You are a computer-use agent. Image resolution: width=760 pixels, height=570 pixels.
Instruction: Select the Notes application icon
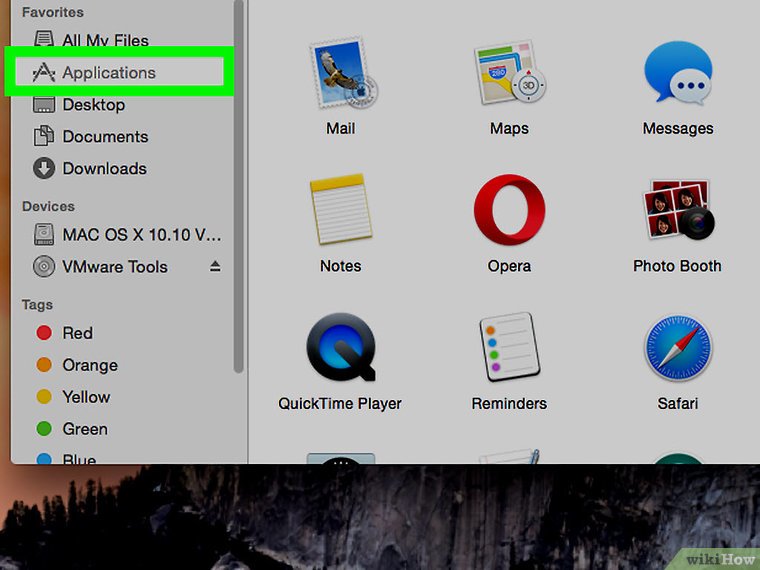(340, 211)
